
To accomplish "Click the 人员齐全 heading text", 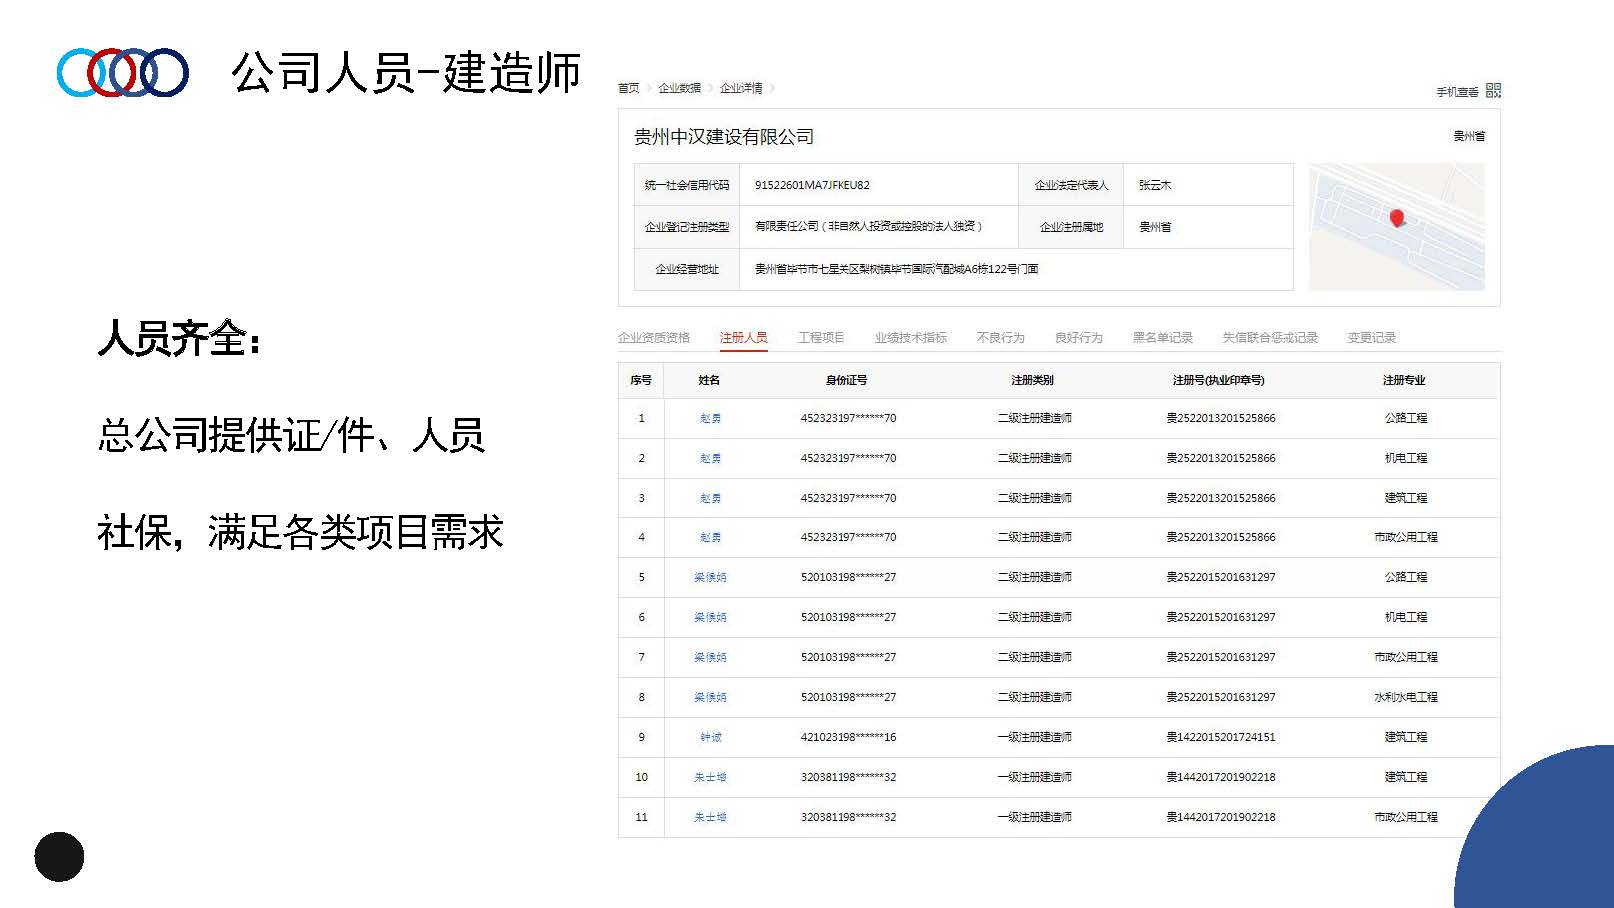I will tap(179, 339).
